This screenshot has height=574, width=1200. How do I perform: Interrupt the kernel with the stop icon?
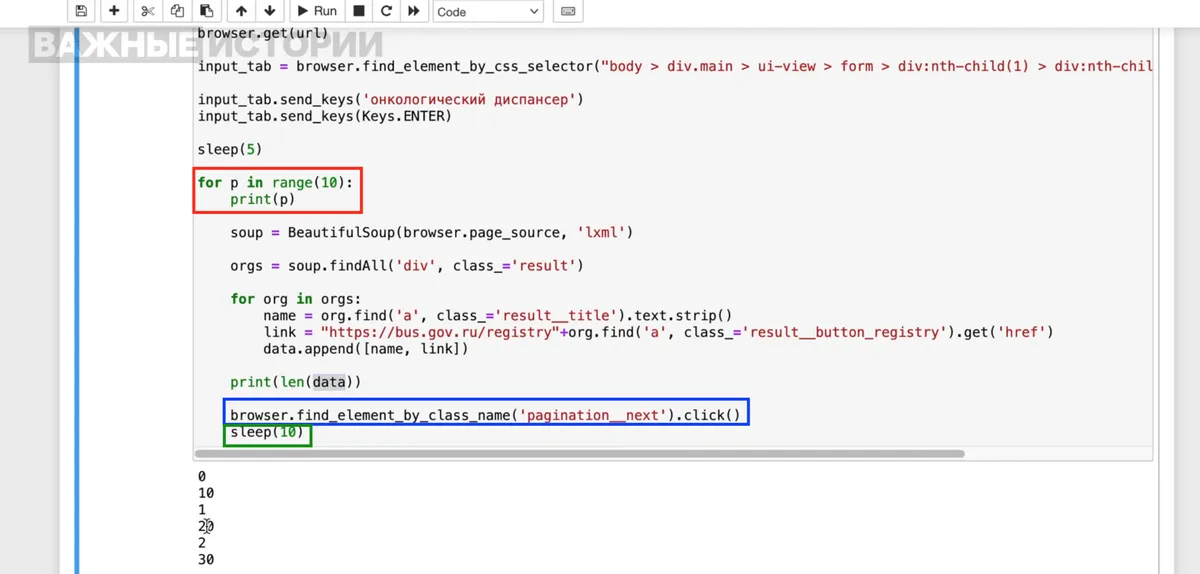coord(359,11)
